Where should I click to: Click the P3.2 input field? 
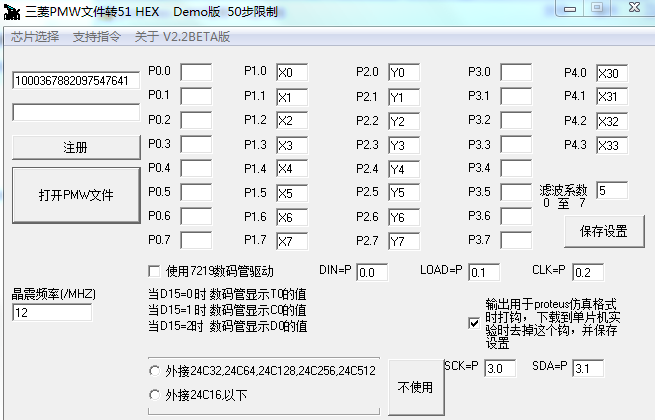[x=516, y=120]
